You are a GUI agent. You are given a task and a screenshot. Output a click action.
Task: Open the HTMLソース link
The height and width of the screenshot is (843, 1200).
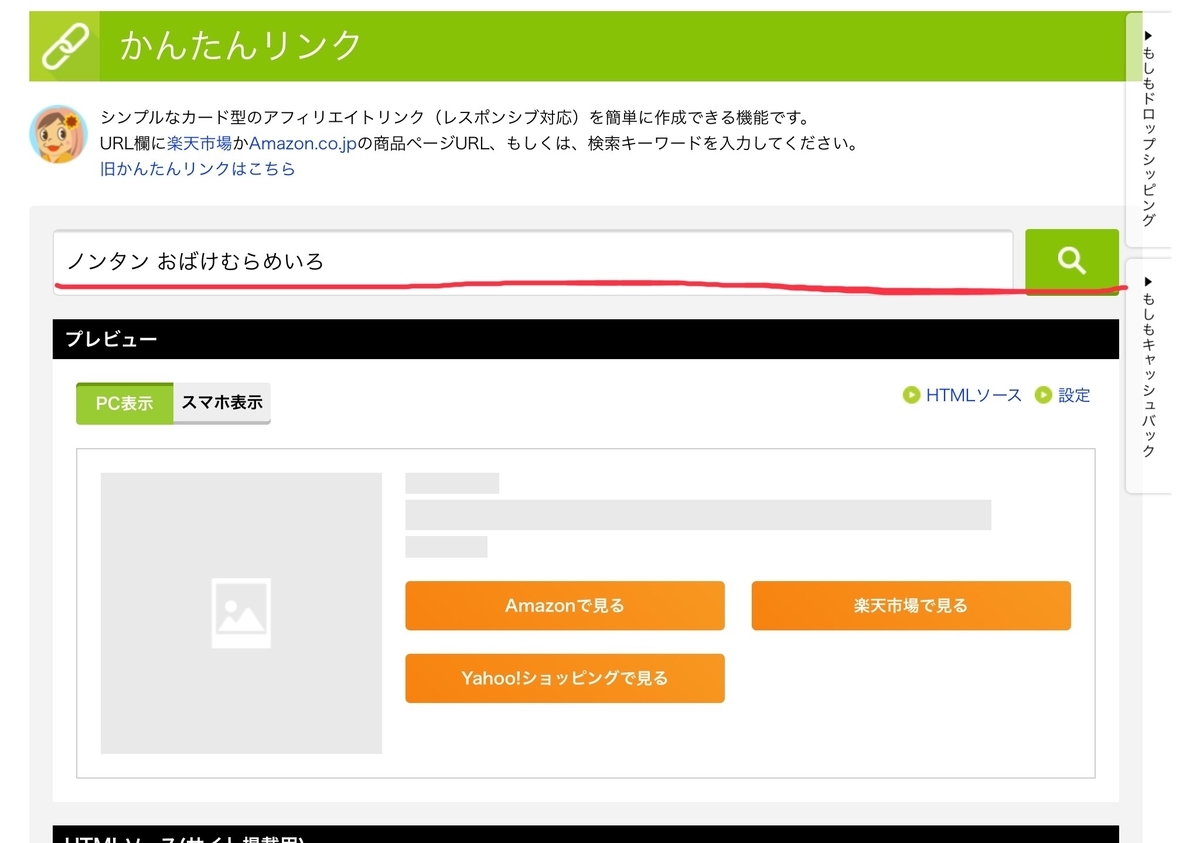click(x=973, y=395)
